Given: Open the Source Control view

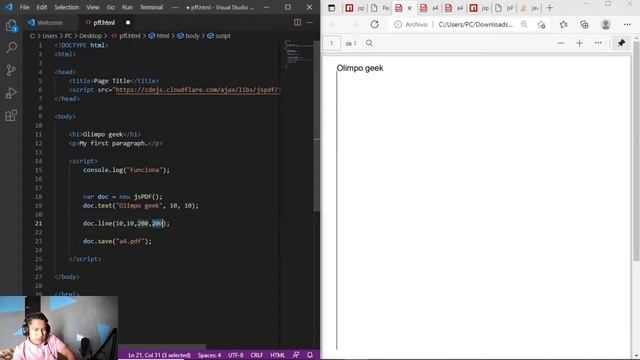Looking at the screenshot, I should coord(11,70).
